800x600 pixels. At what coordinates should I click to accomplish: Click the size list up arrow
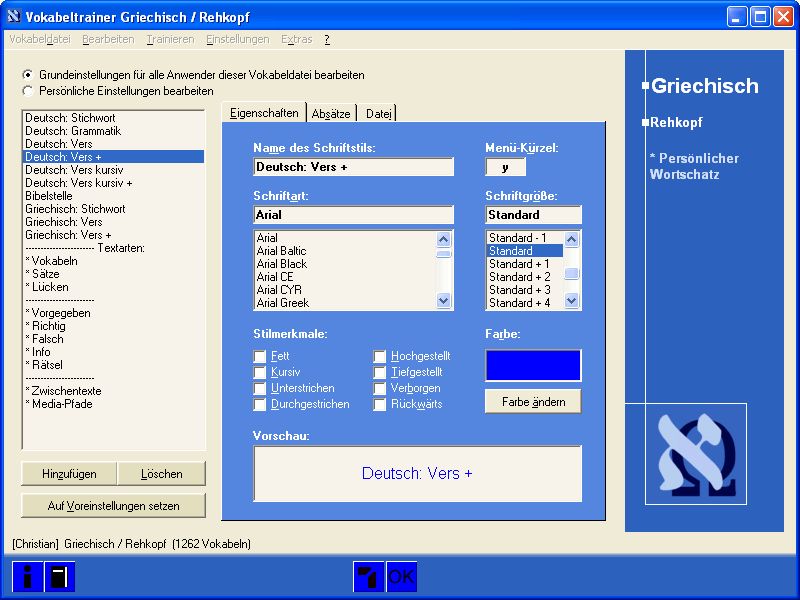click(571, 239)
